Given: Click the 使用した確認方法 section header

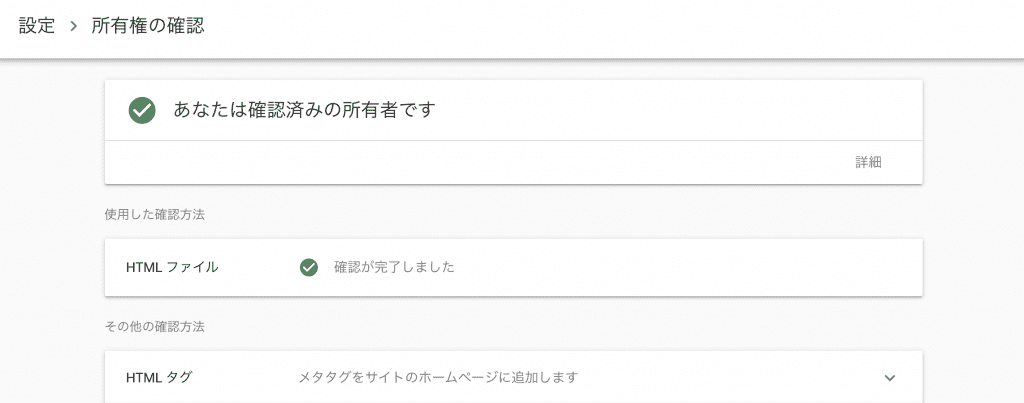Looking at the screenshot, I should tap(155, 214).
